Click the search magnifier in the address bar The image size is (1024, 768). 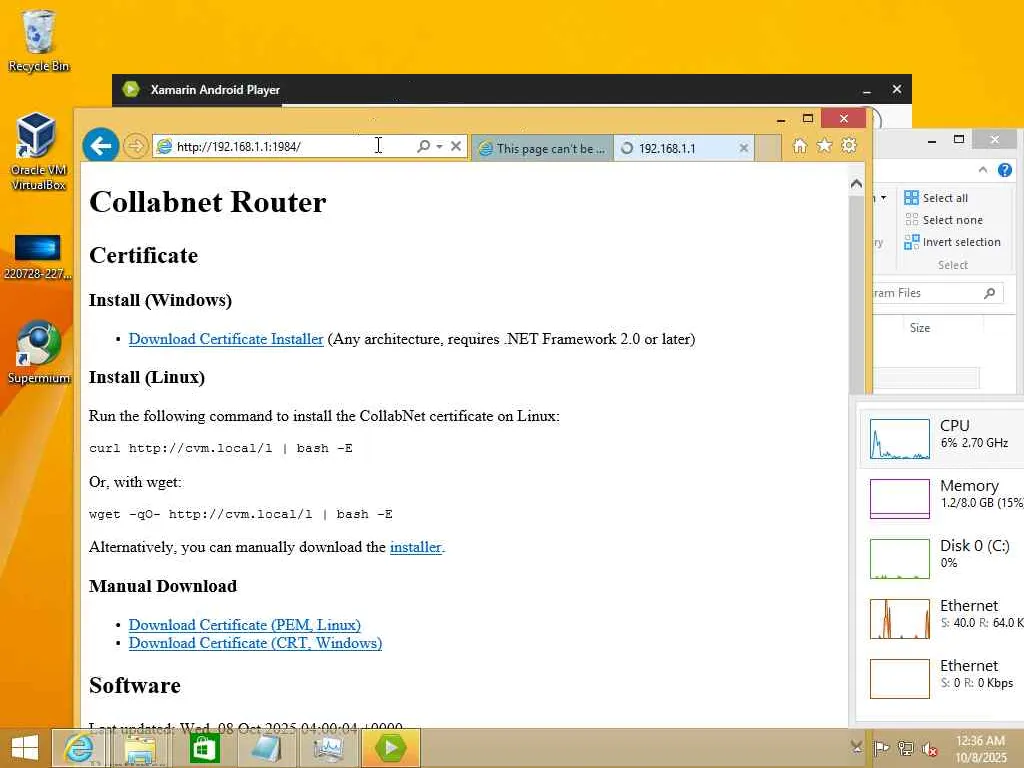(423, 146)
